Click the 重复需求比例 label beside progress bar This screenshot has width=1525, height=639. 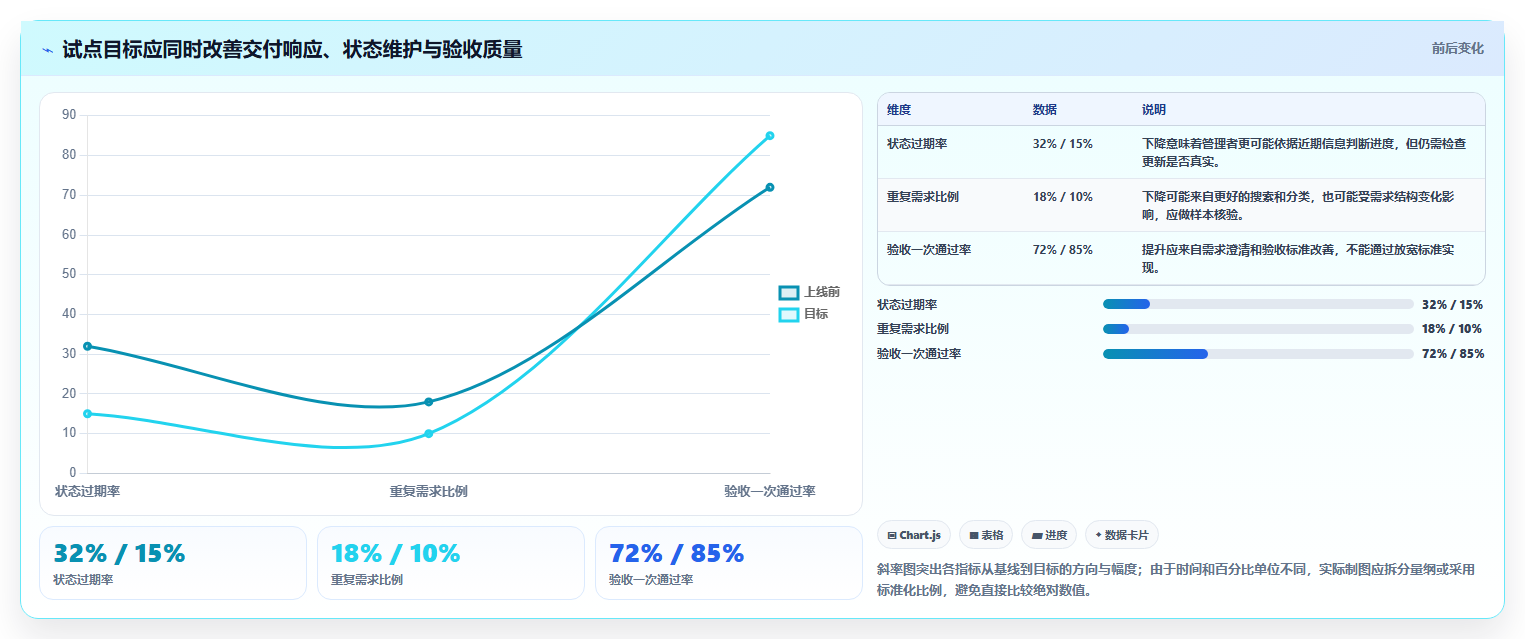coord(913,329)
